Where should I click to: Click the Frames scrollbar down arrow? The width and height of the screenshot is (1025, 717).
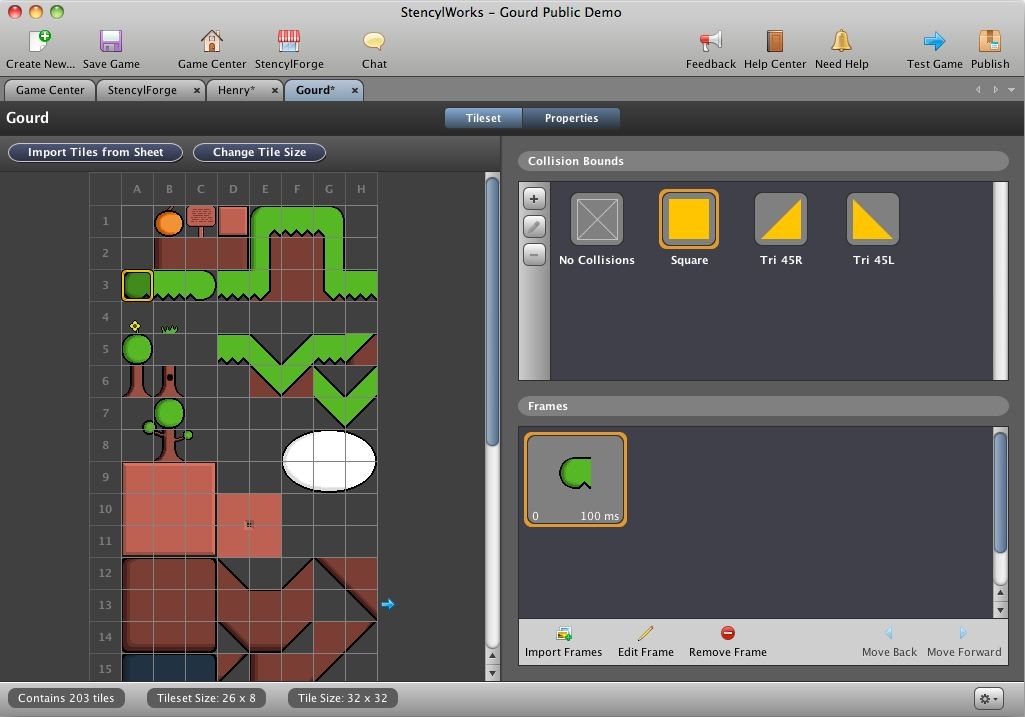(x=1000, y=611)
